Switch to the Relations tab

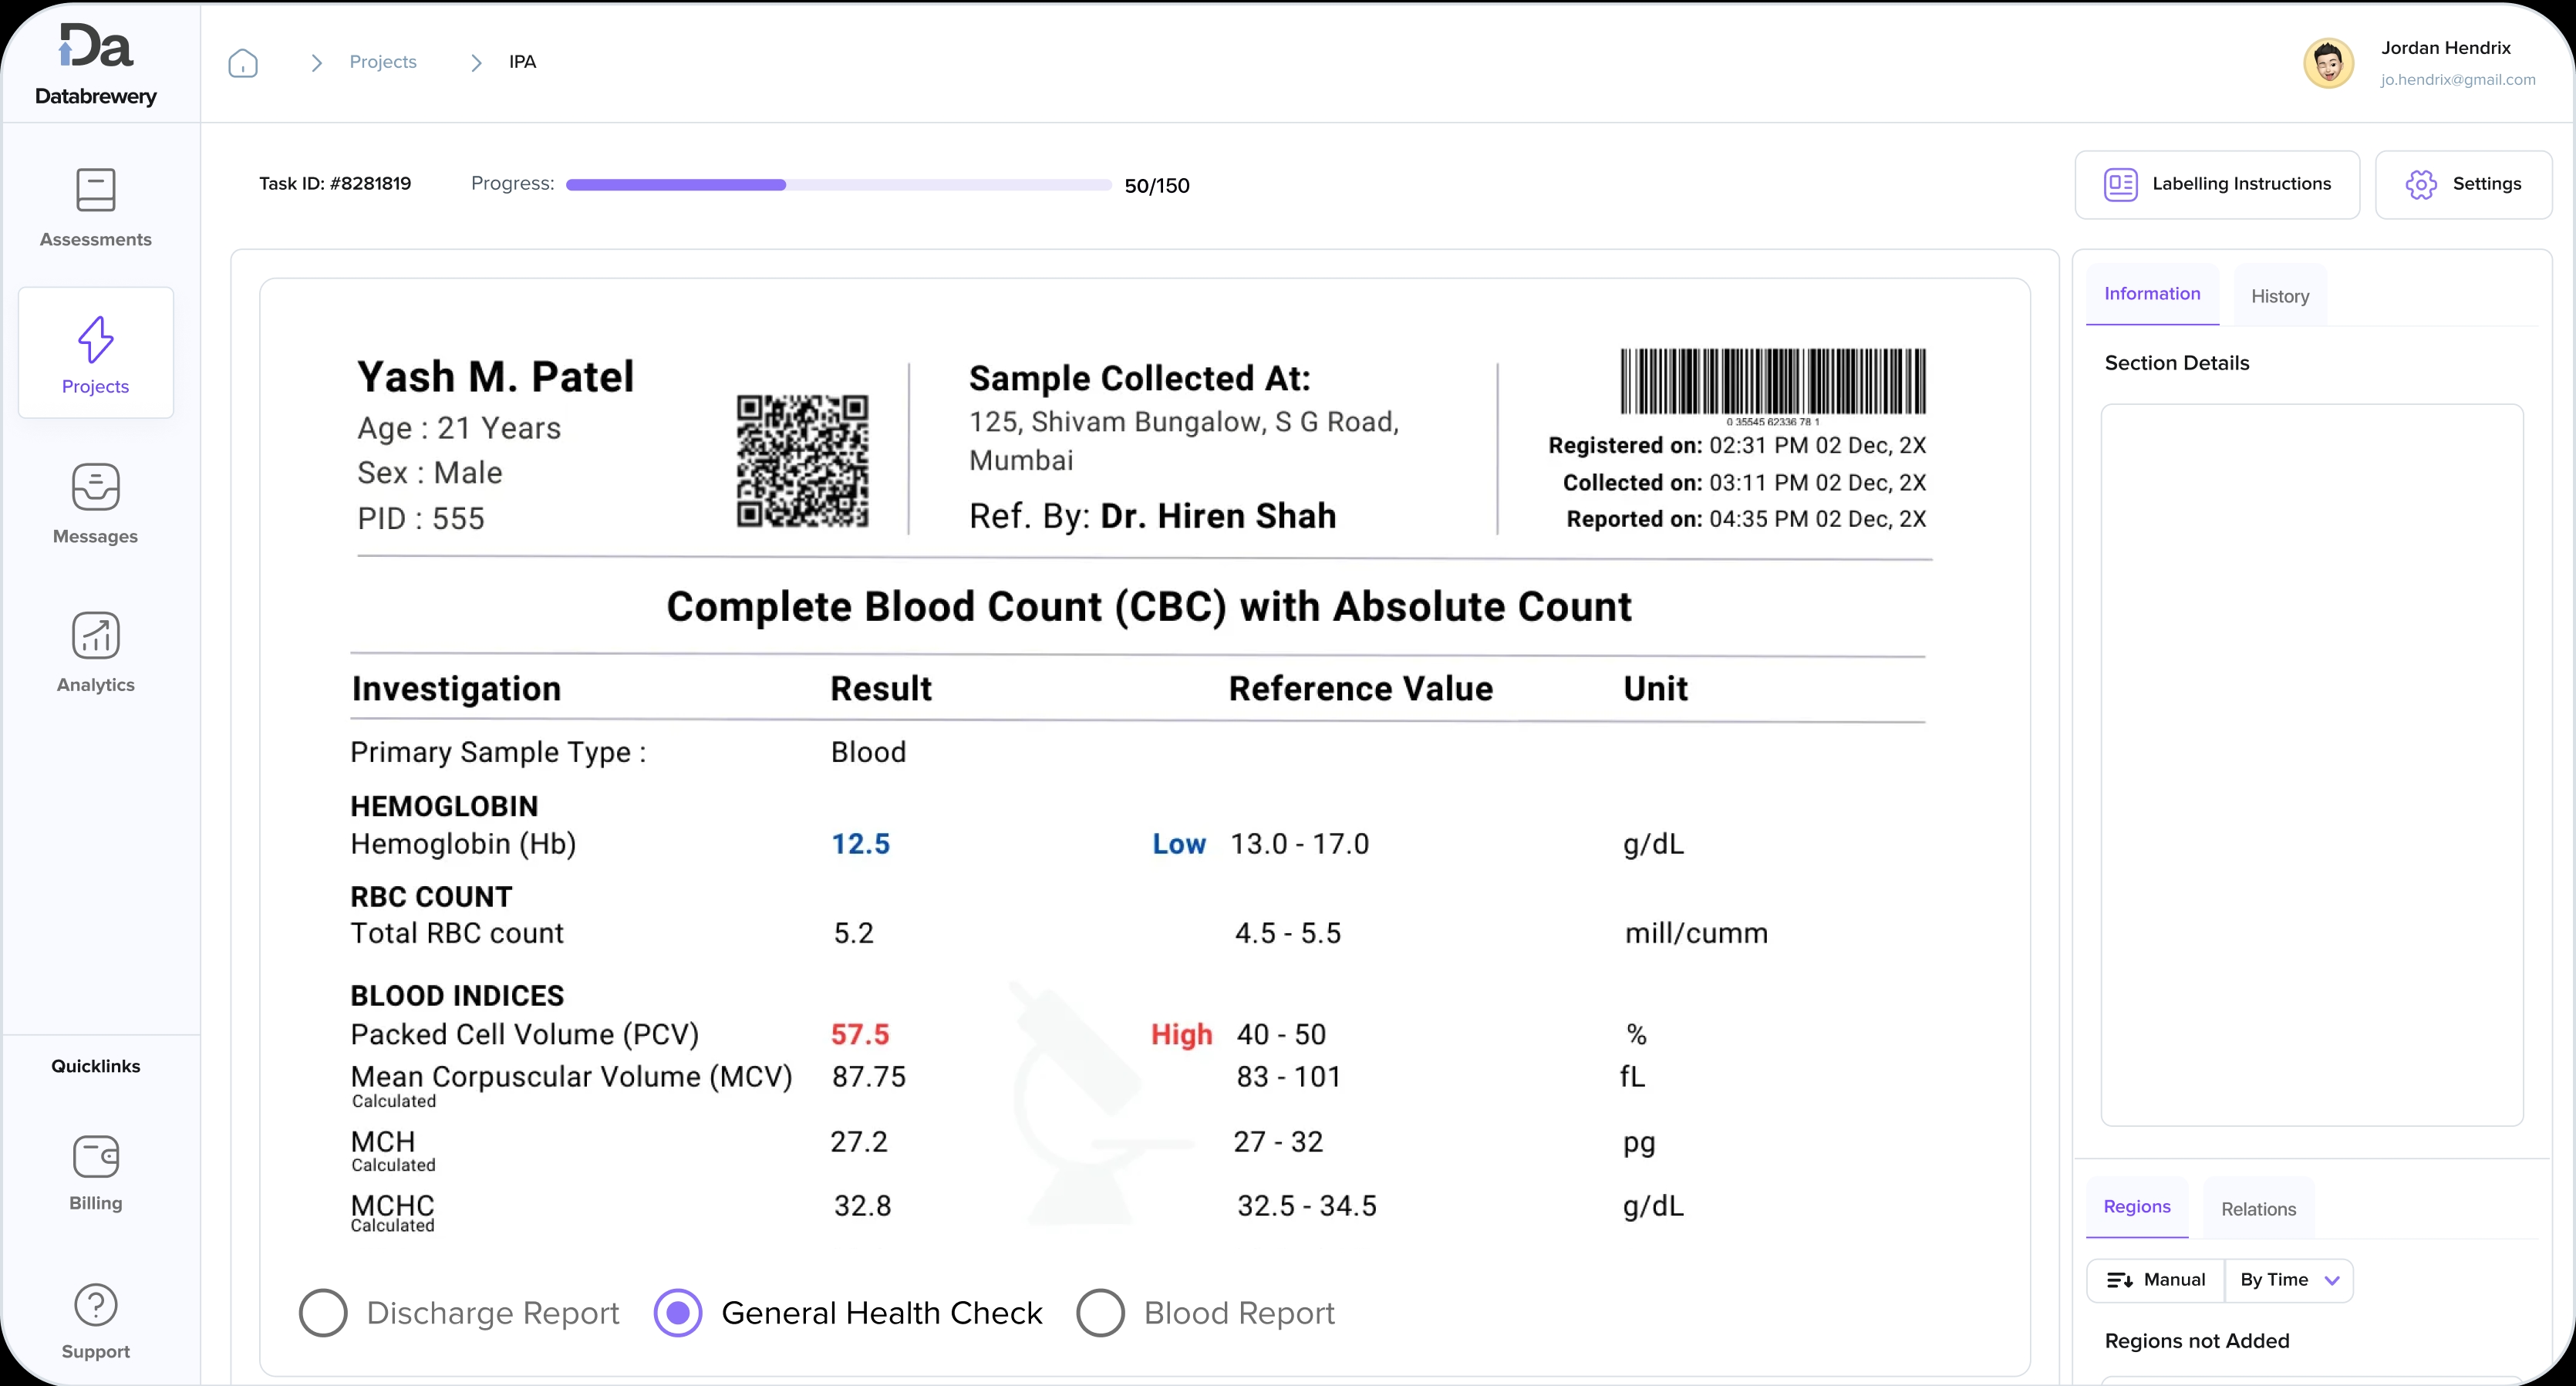coord(2258,1209)
